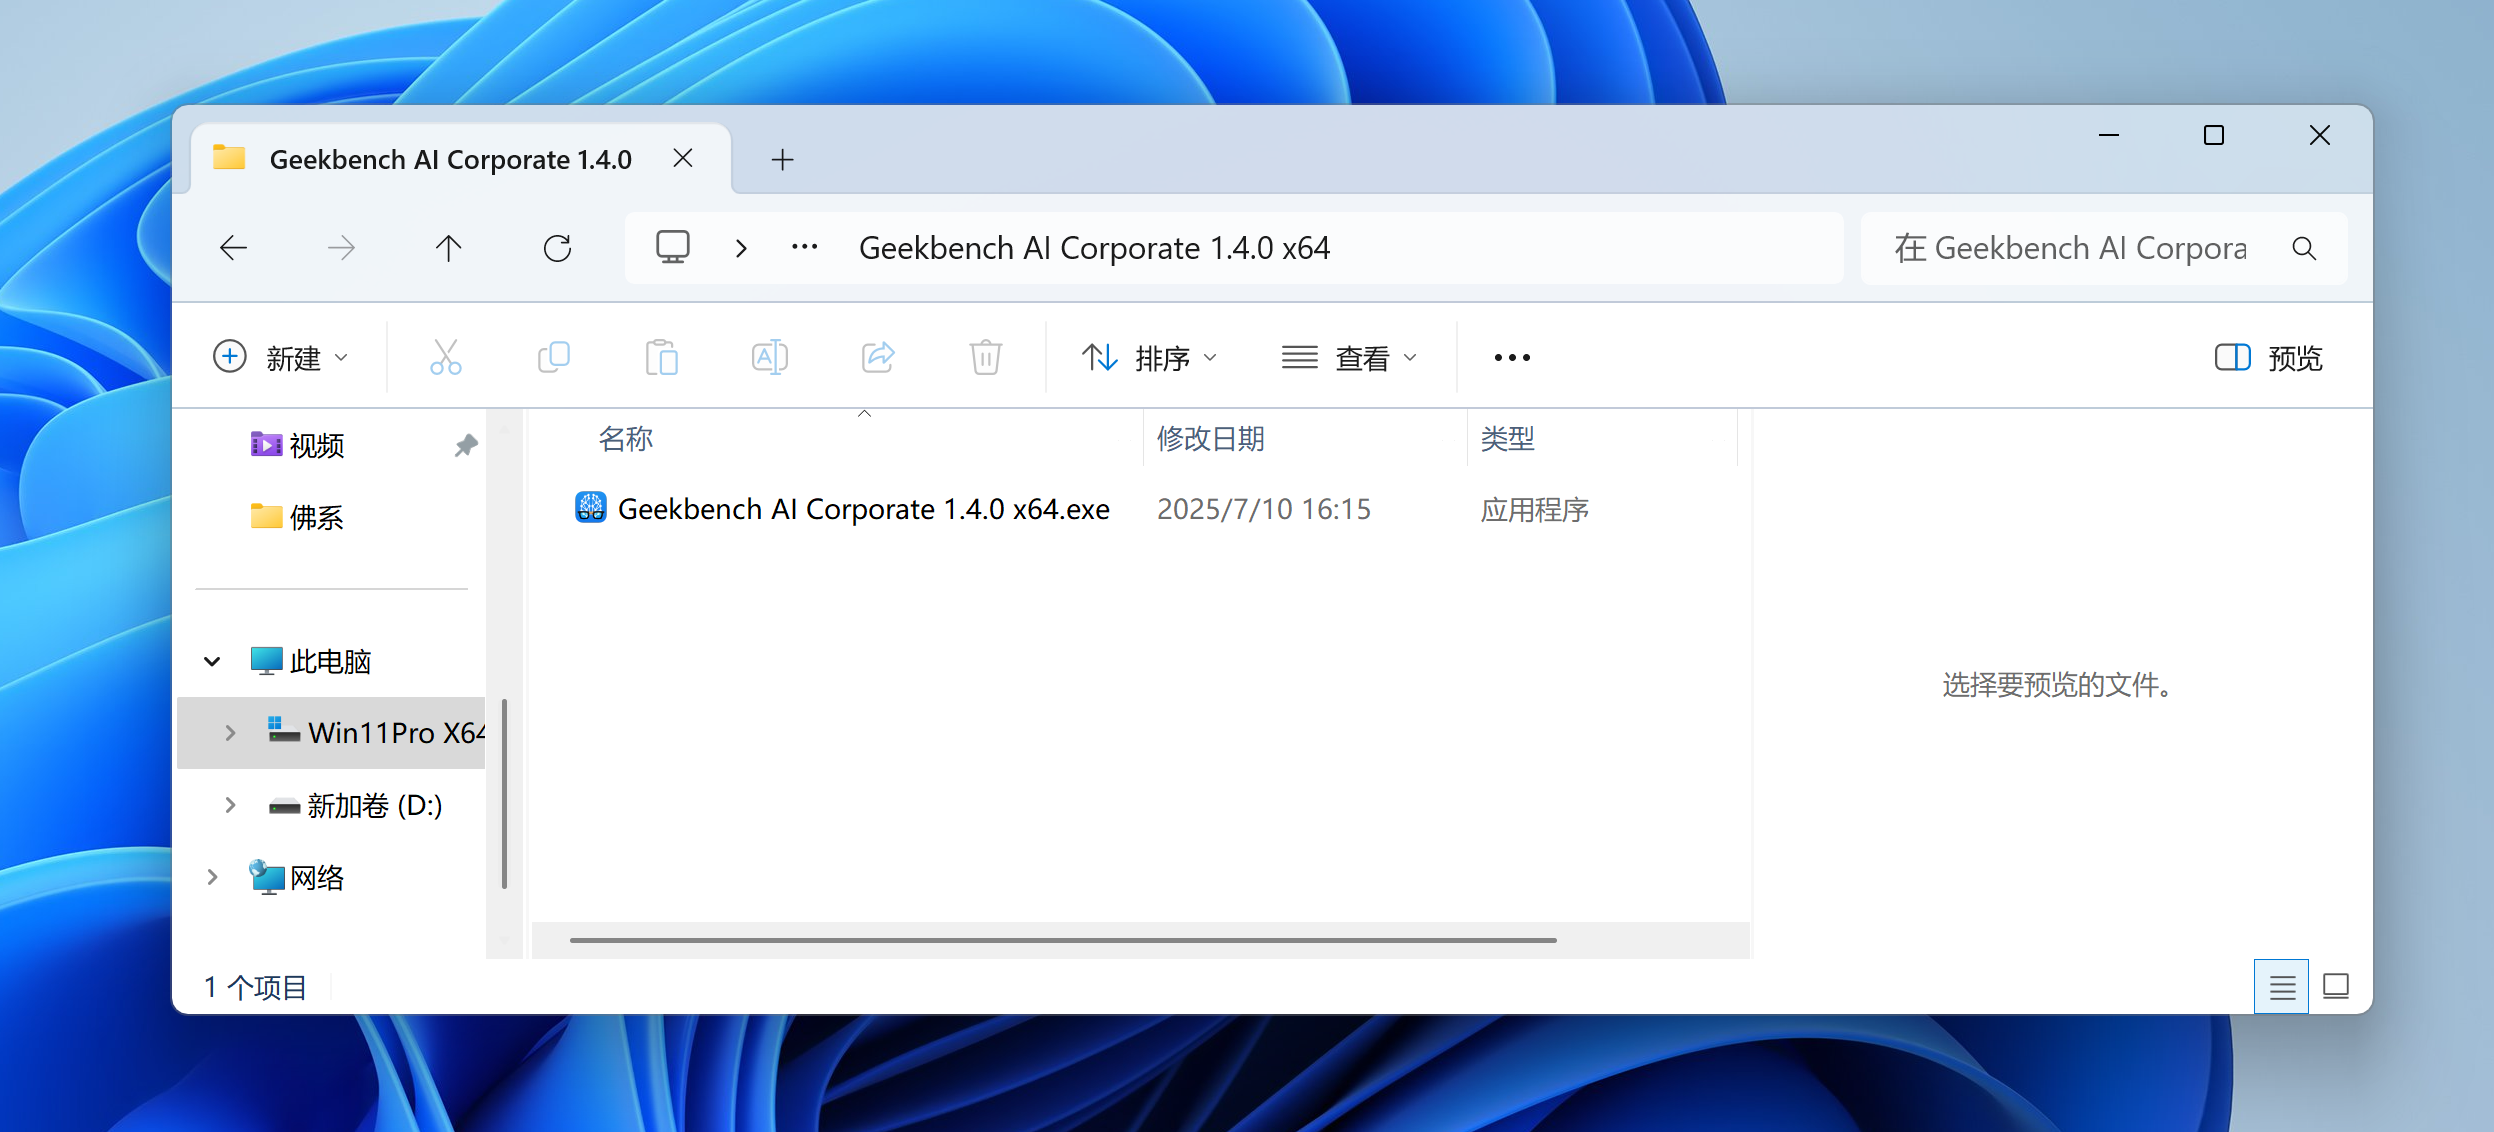
Task: Go up one folder level
Action: pos(448,248)
